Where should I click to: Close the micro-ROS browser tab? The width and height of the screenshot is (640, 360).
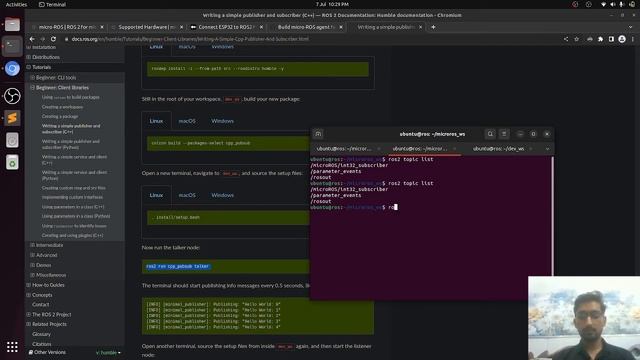pos(102,27)
